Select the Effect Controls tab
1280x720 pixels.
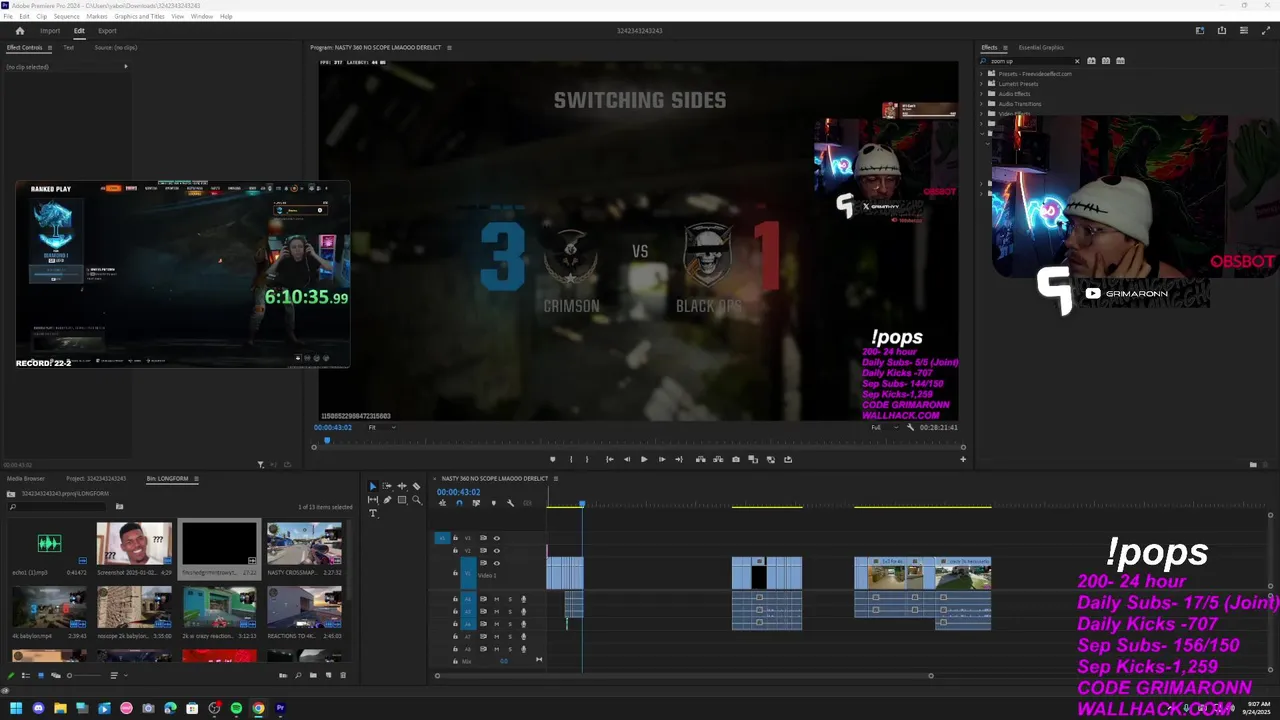(24, 48)
